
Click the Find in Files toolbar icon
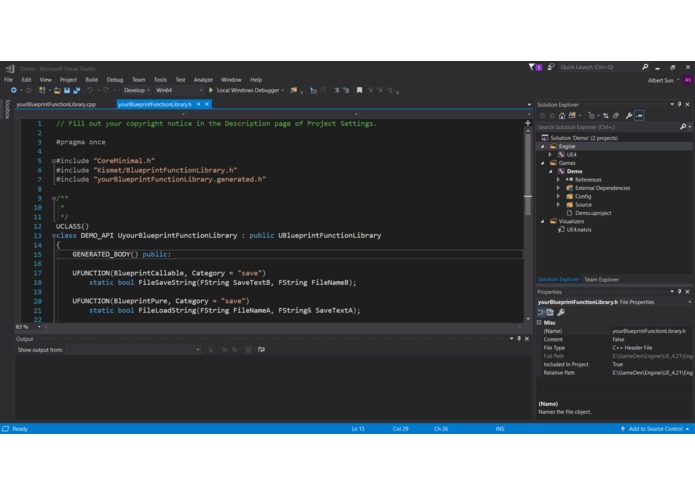[x=293, y=90]
